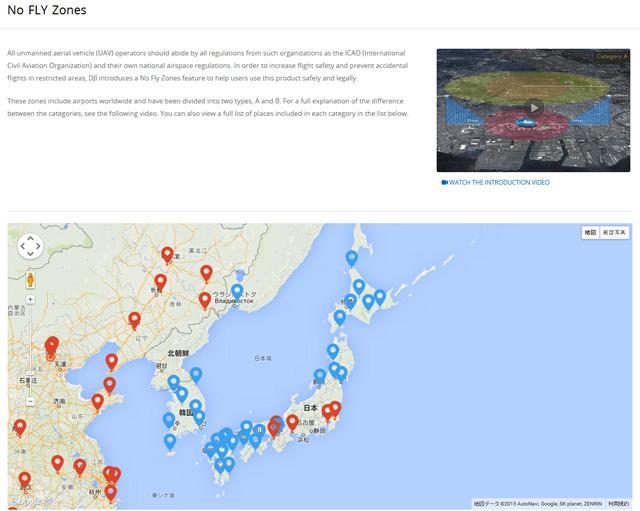Select the red marker above 遼寧 label

[134, 320]
